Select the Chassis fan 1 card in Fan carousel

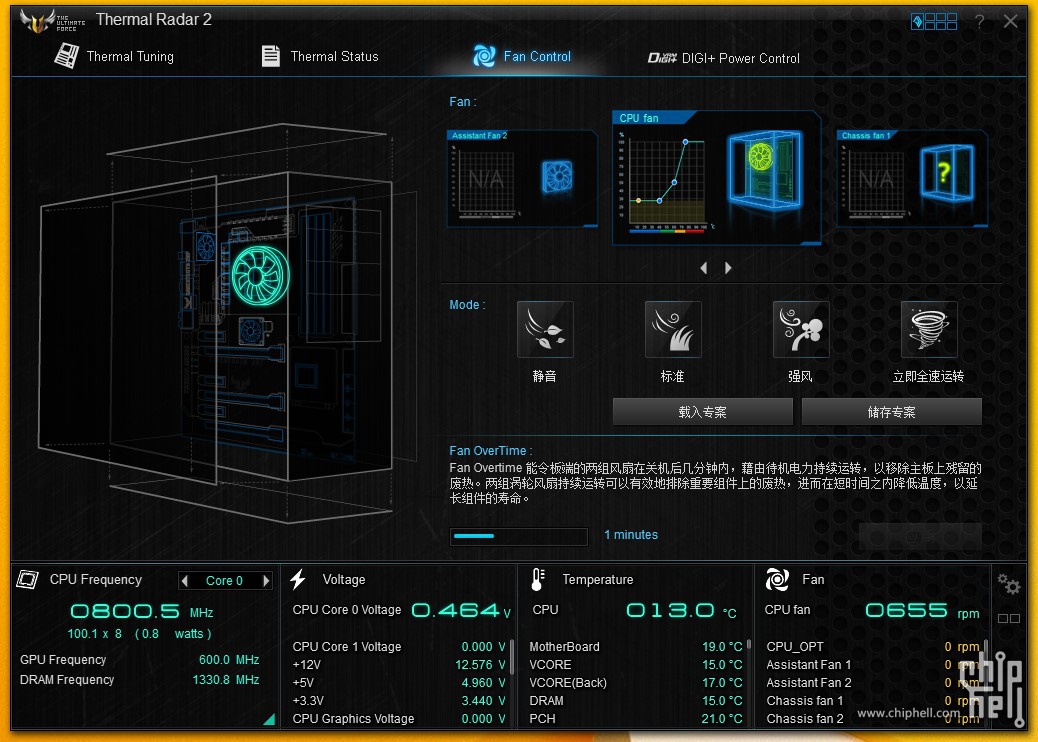912,179
